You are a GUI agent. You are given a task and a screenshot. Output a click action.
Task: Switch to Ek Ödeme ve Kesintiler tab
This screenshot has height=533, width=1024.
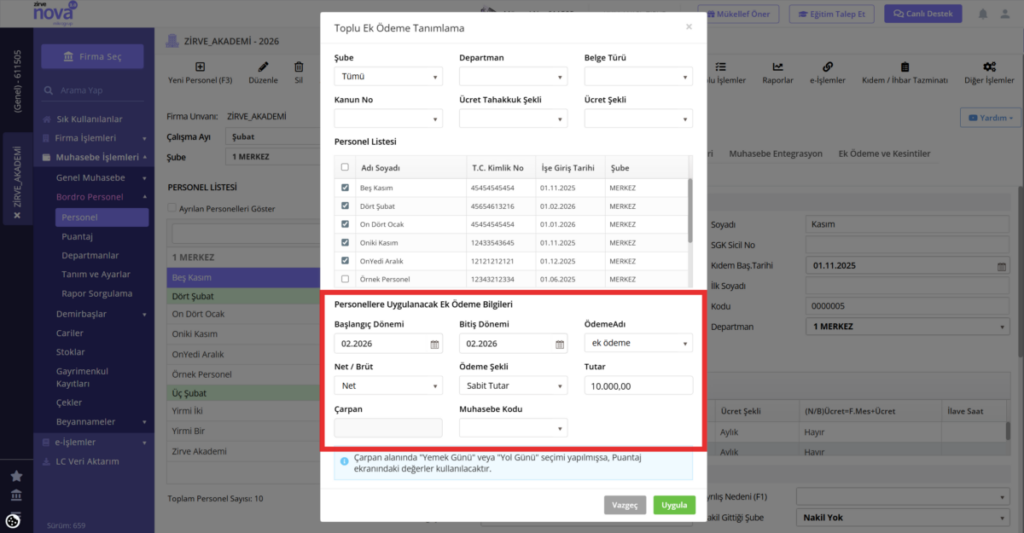coord(884,153)
